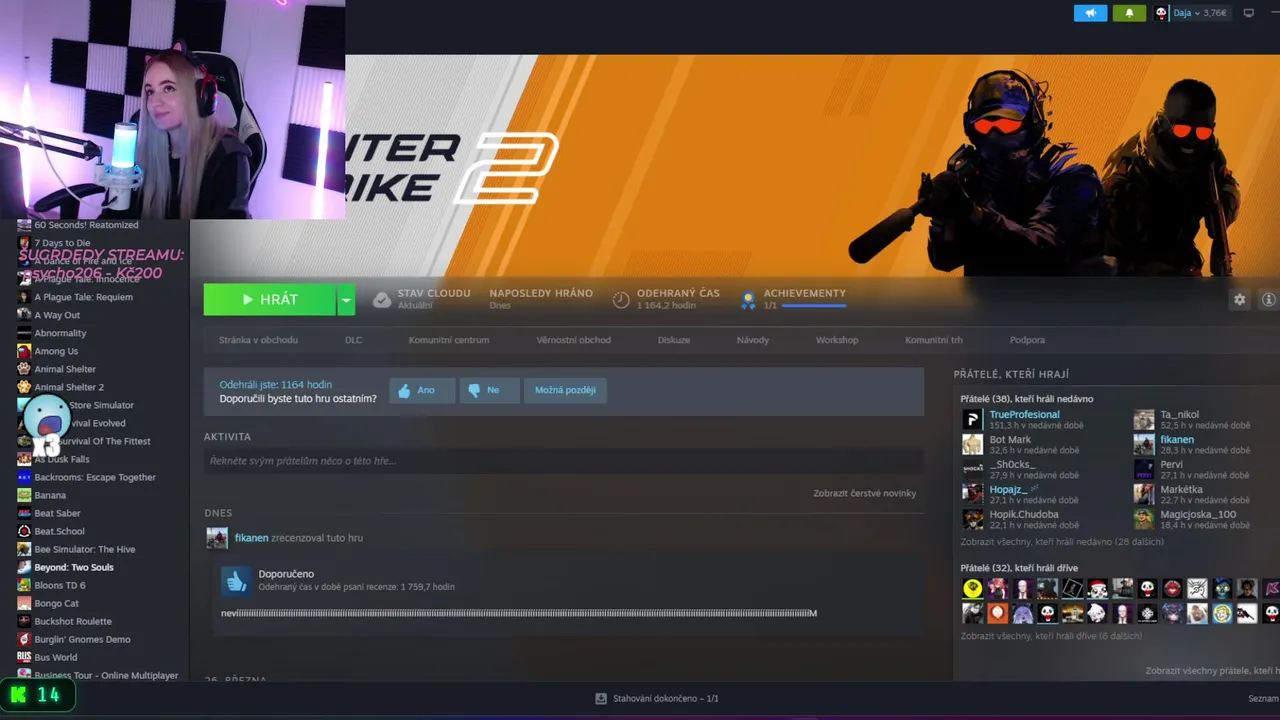Show all friends who played previously link

click(x=1051, y=636)
